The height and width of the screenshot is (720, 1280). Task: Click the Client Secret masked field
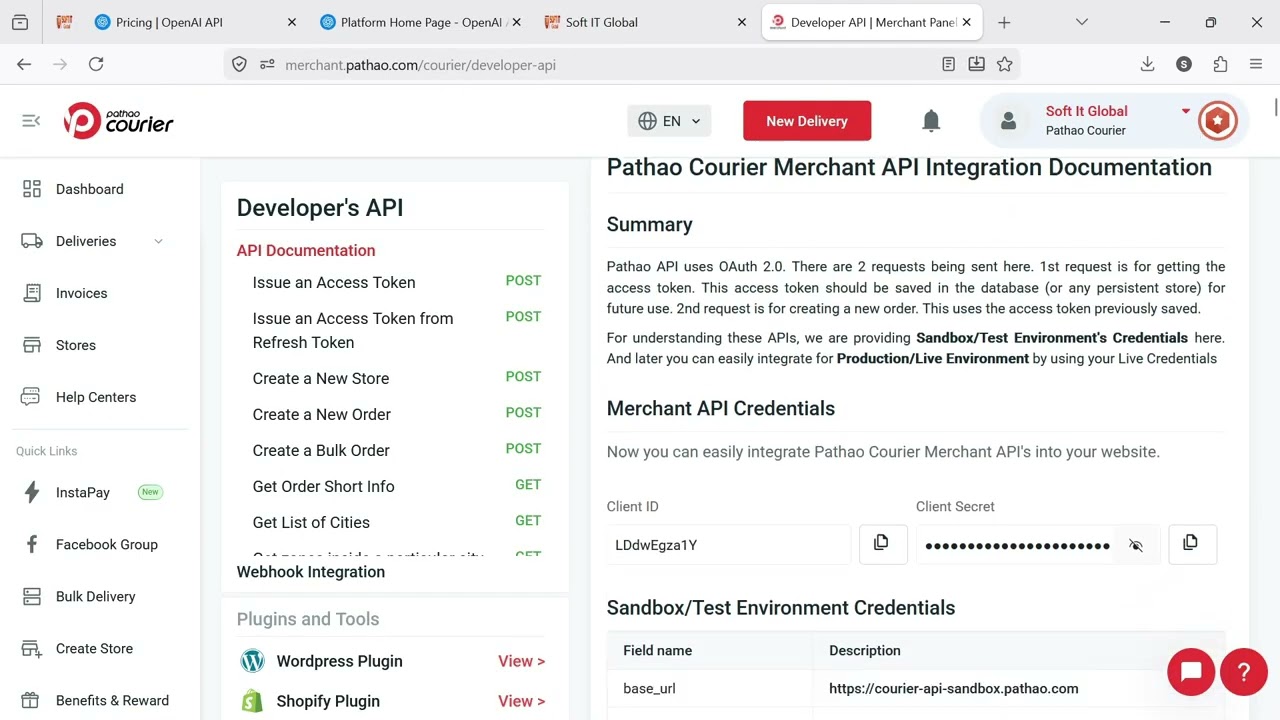(x=1016, y=545)
